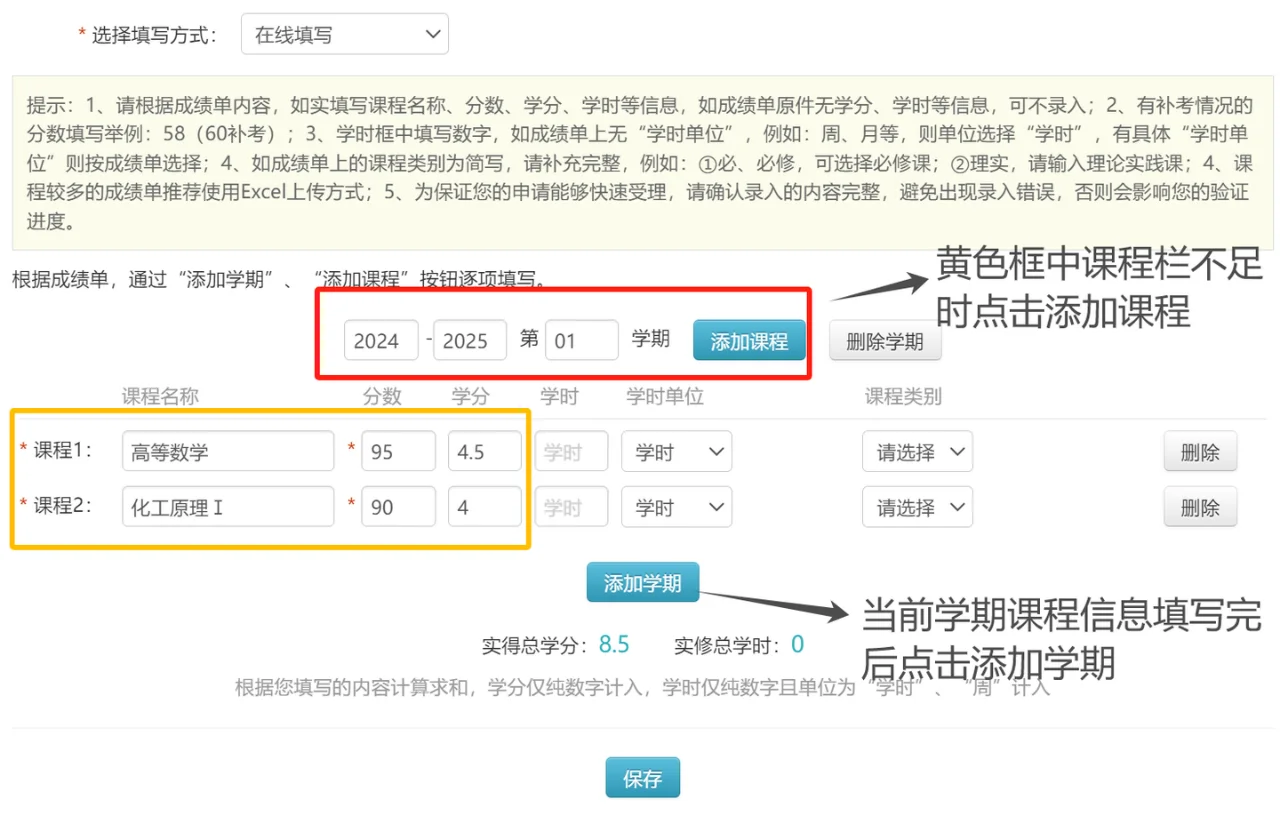The width and height of the screenshot is (1280, 813).
Task: Click the 保存 button
Action: click(x=642, y=778)
